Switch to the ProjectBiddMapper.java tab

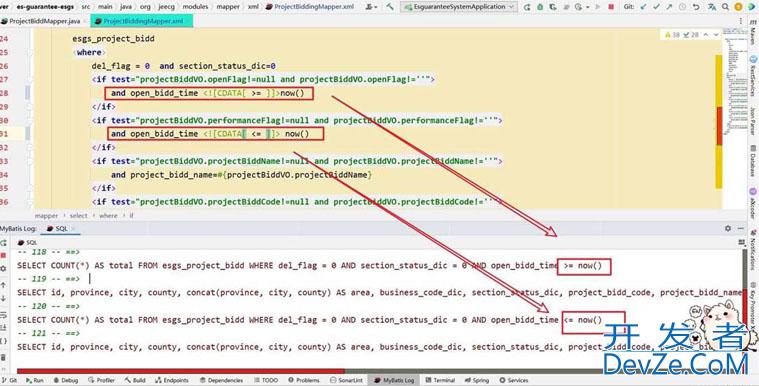pyautogui.click(x=41, y=21)
